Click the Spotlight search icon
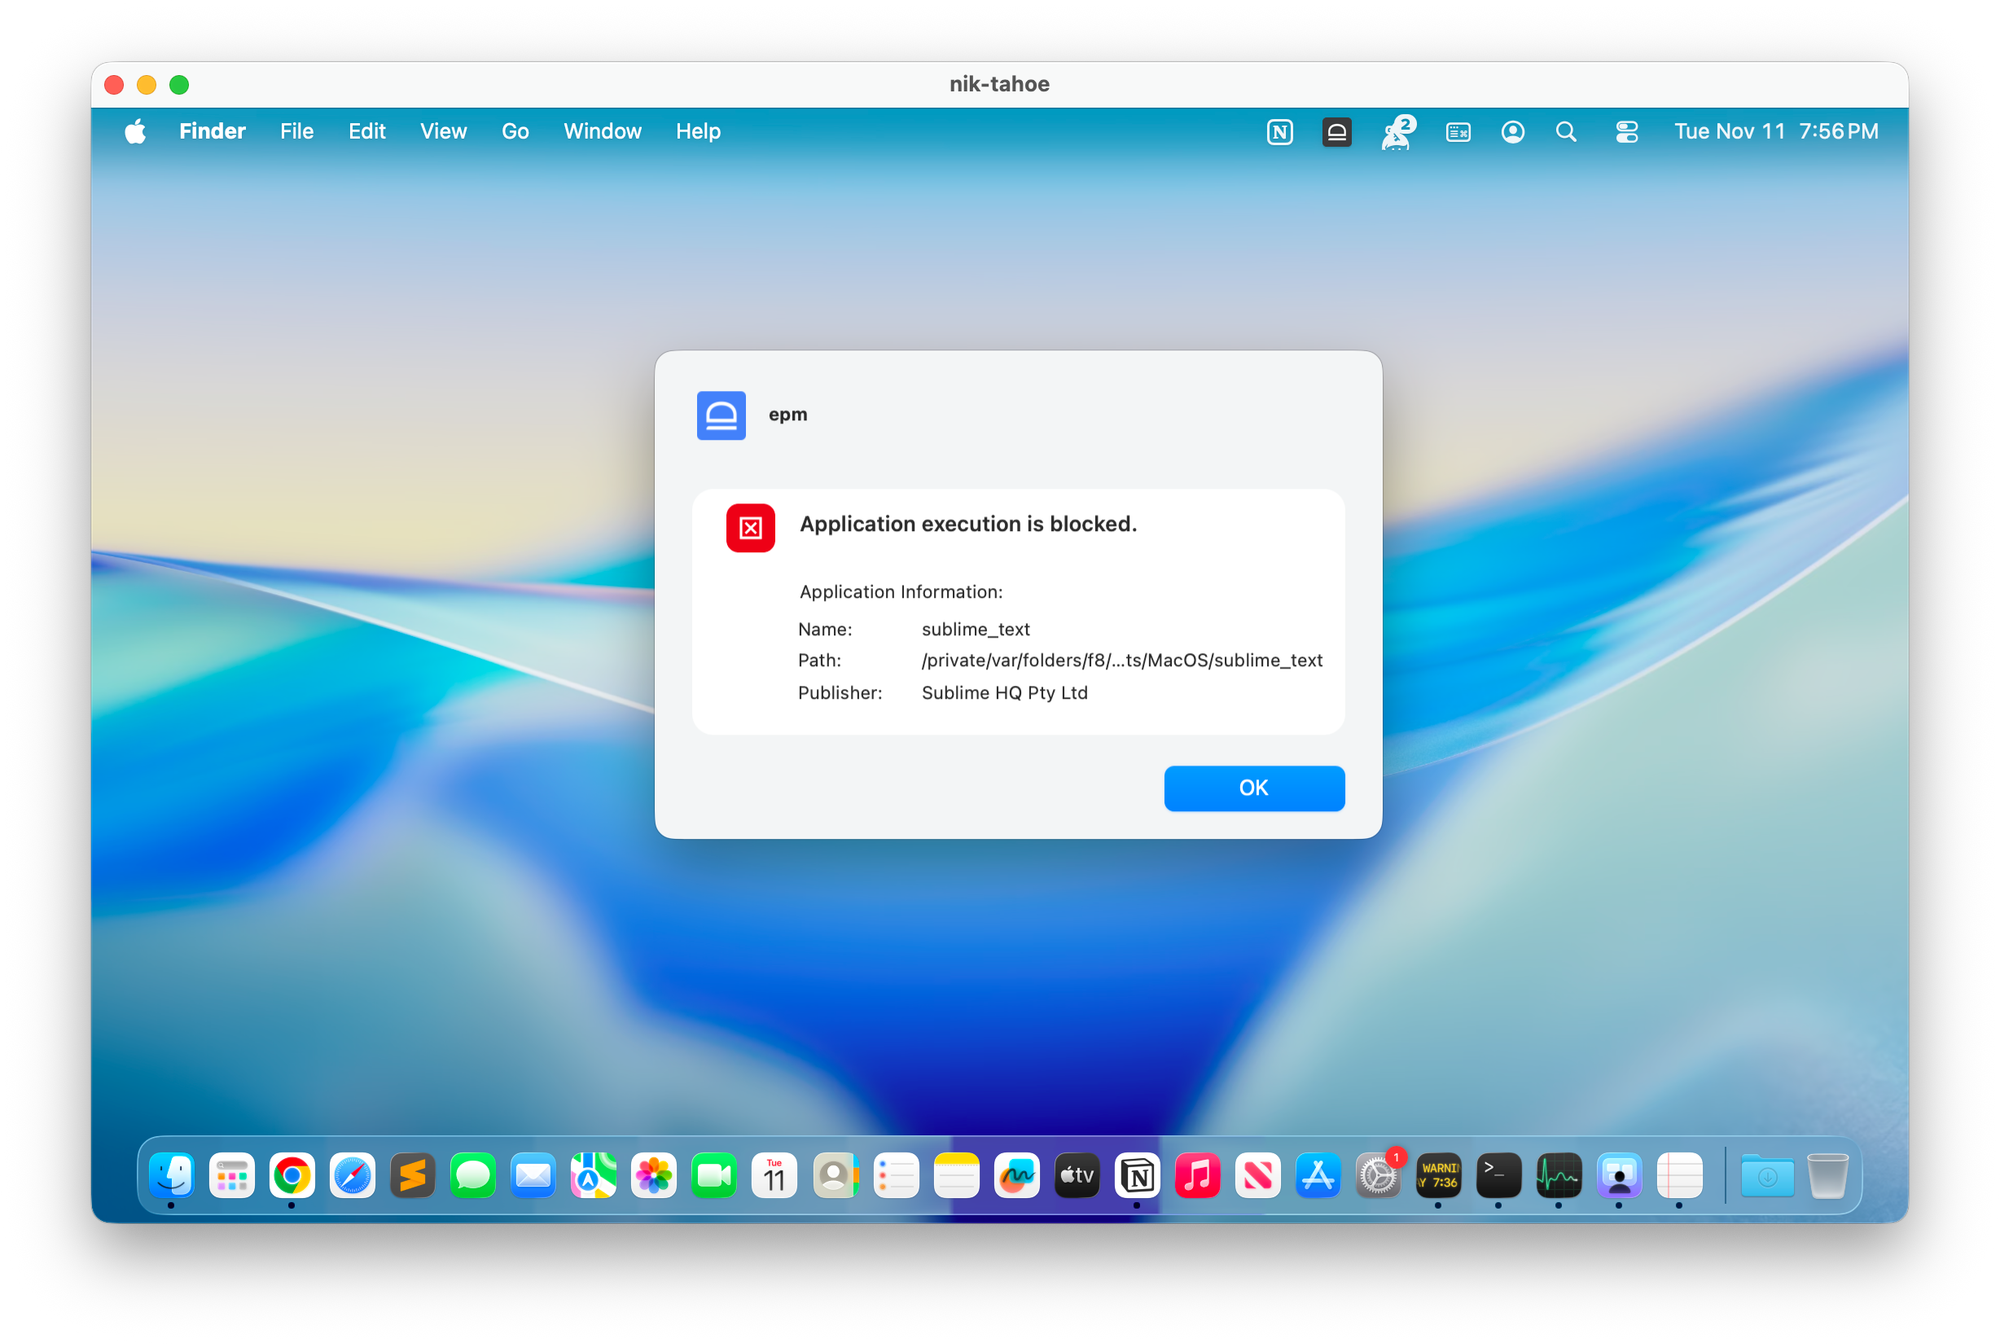The height and width of the screenshot is (1344, 2000). point(1566,132)
